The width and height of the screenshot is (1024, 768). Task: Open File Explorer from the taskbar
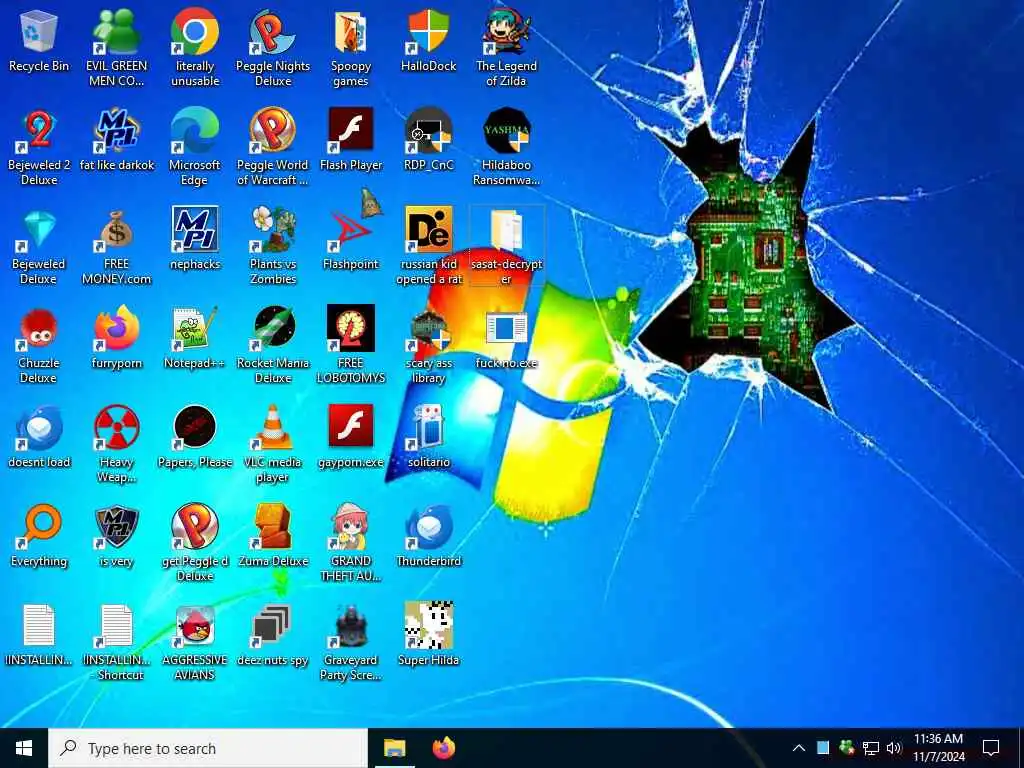[394, 748]
